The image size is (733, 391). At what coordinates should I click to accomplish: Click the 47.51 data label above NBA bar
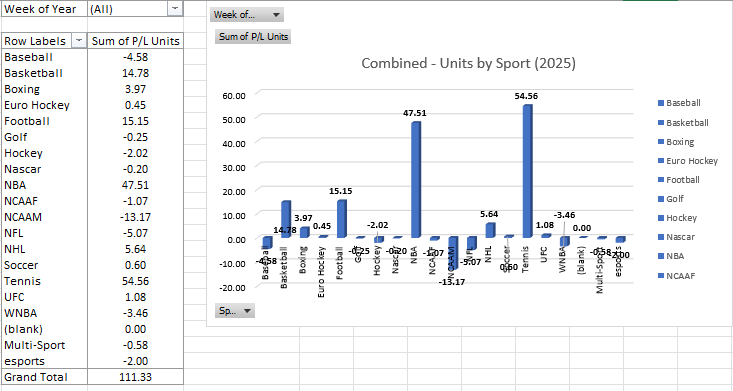415,113
